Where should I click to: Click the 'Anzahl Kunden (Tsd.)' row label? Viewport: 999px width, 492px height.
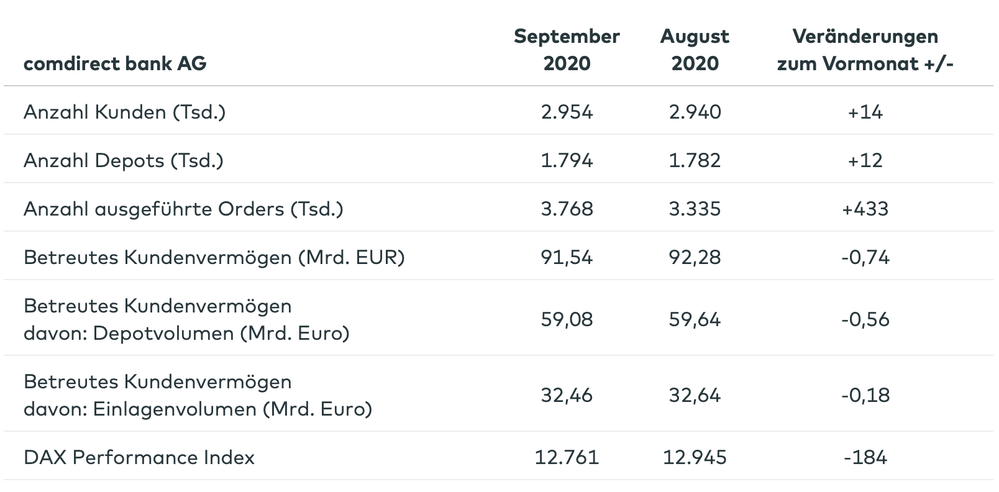coord(125,112)
